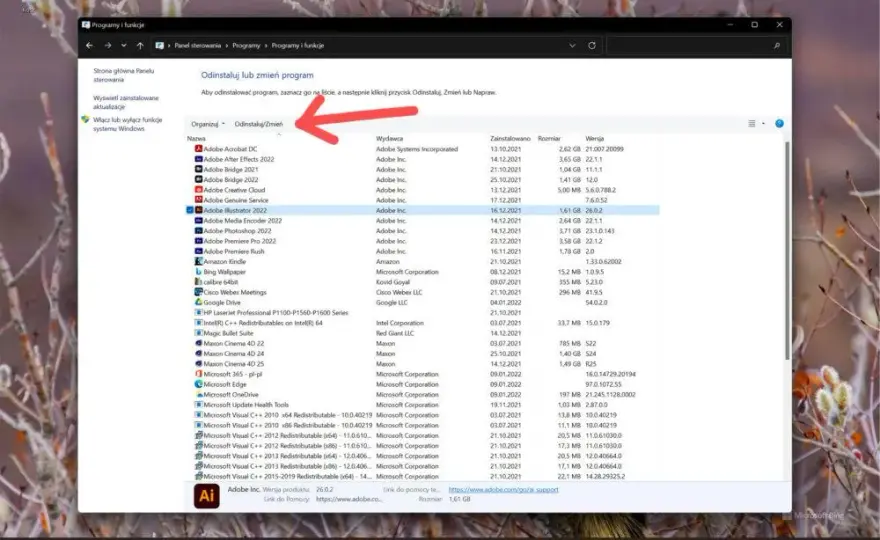Select Magic Bullet Suite row
Image resolution: width=880 pixels, height=540 pixels.
(x=423, y=333)
